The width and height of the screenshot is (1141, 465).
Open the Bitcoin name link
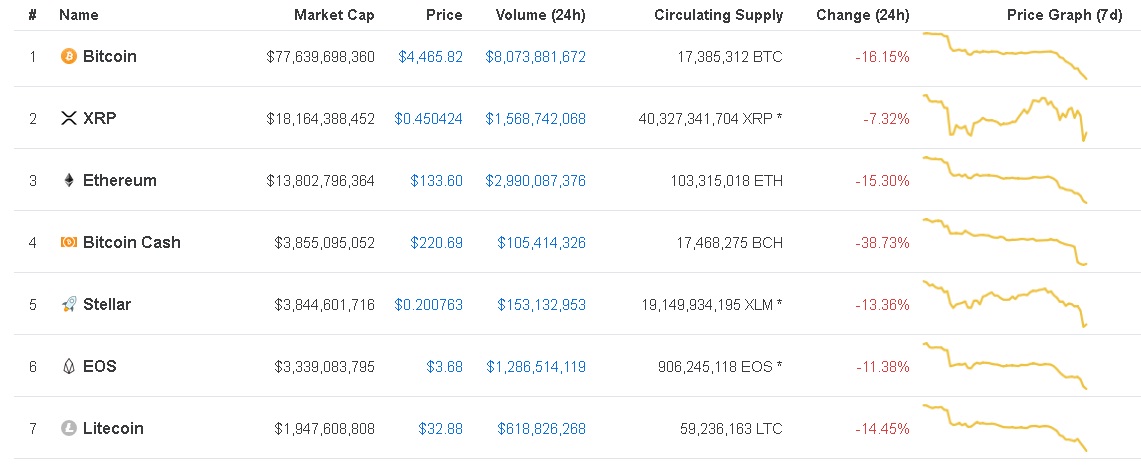coord(110,57)
